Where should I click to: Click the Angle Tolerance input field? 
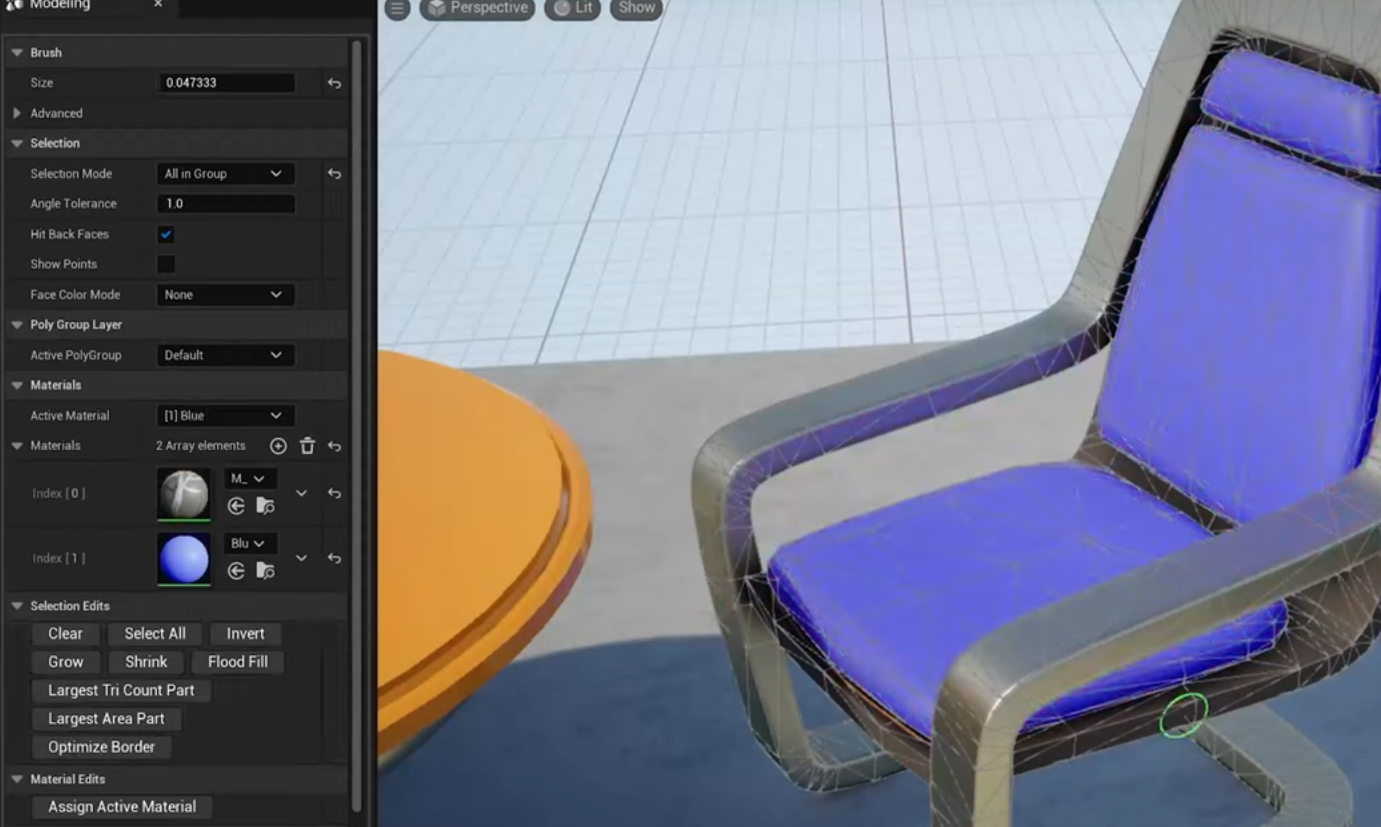click(225, 204)
